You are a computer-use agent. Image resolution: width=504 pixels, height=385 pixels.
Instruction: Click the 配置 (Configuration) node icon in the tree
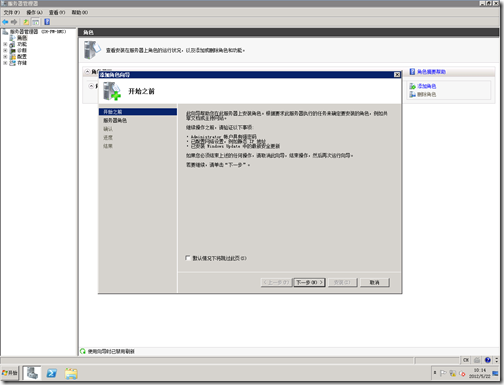click(x=13, y=57)
